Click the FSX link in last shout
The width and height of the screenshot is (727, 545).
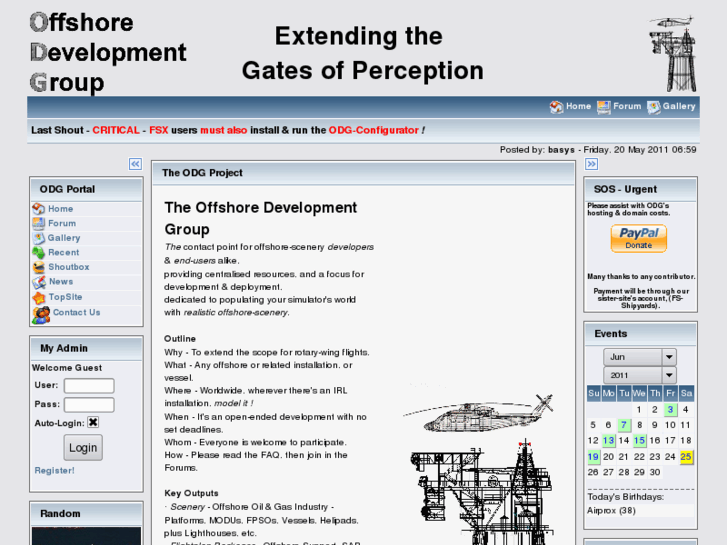(159, 130)
